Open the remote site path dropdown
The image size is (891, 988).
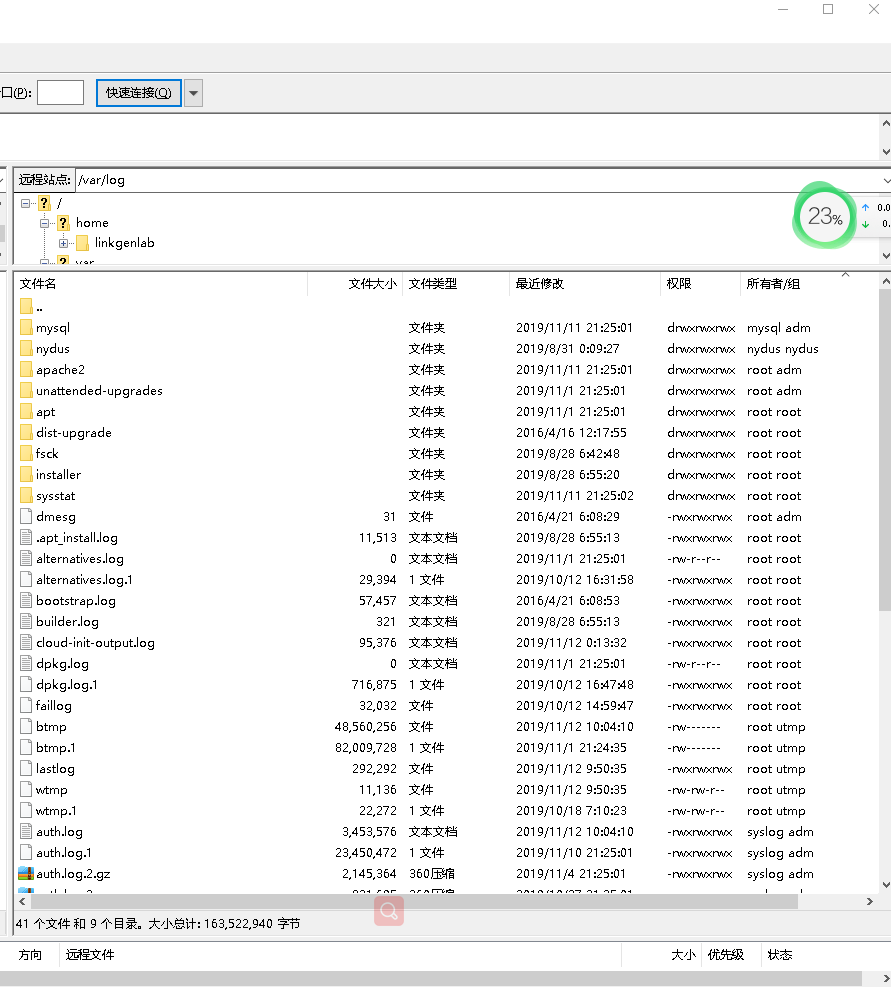pyautogui.click(x=885, y=180)
